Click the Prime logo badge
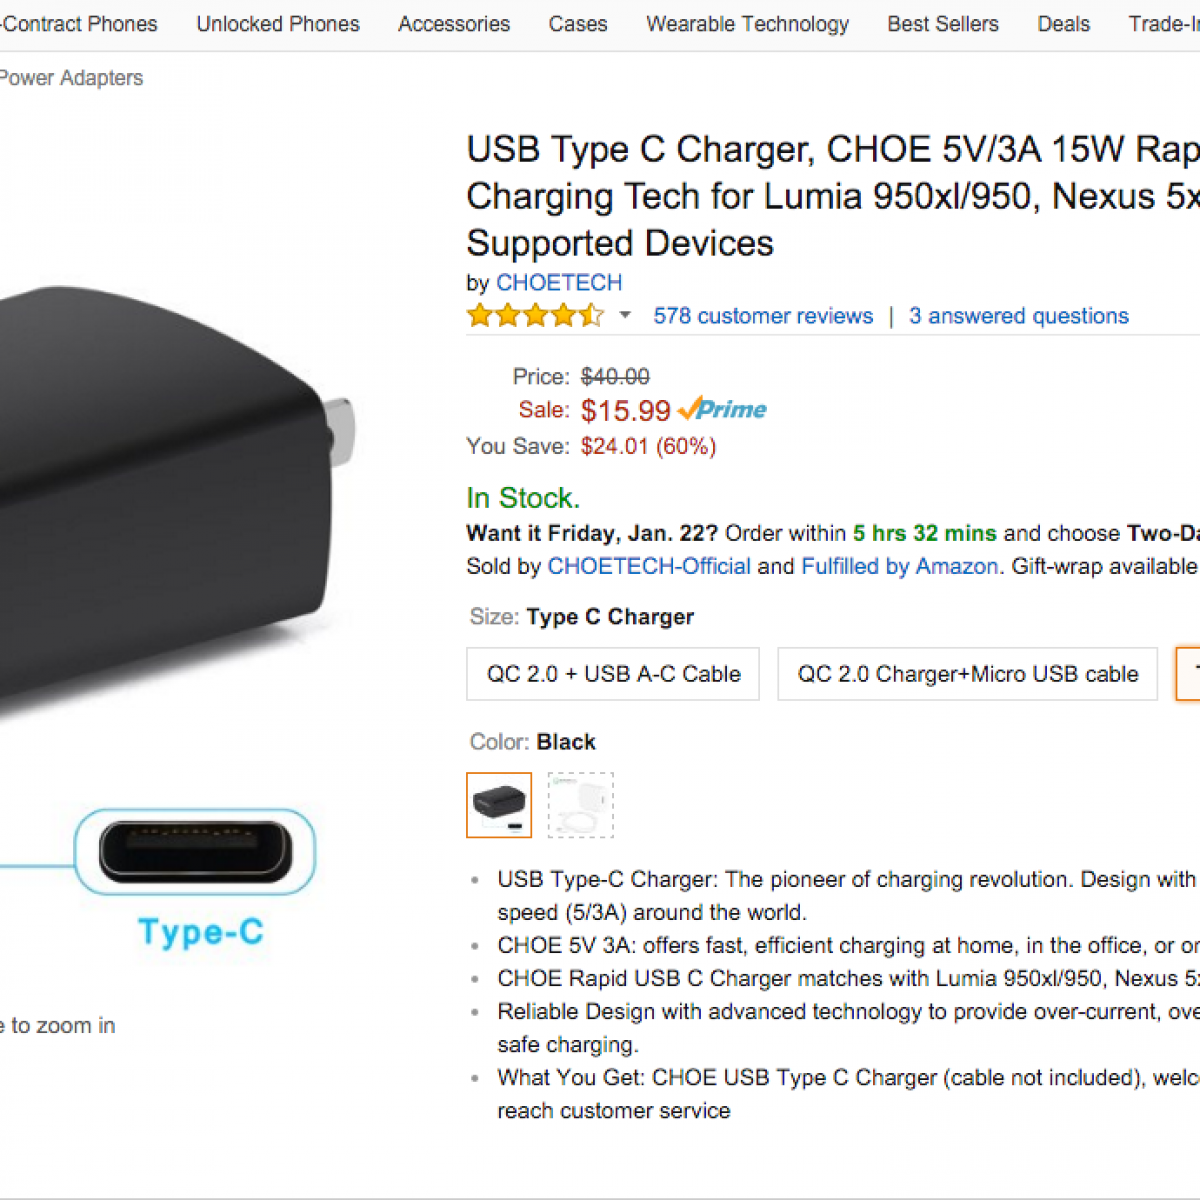1200x1200 pixels. pyautogui.click(x=722, y=409)
